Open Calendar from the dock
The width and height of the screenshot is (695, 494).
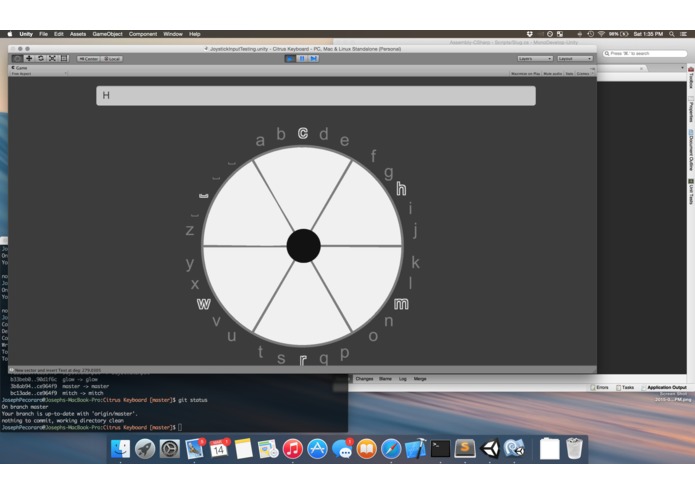pos(219,449)
